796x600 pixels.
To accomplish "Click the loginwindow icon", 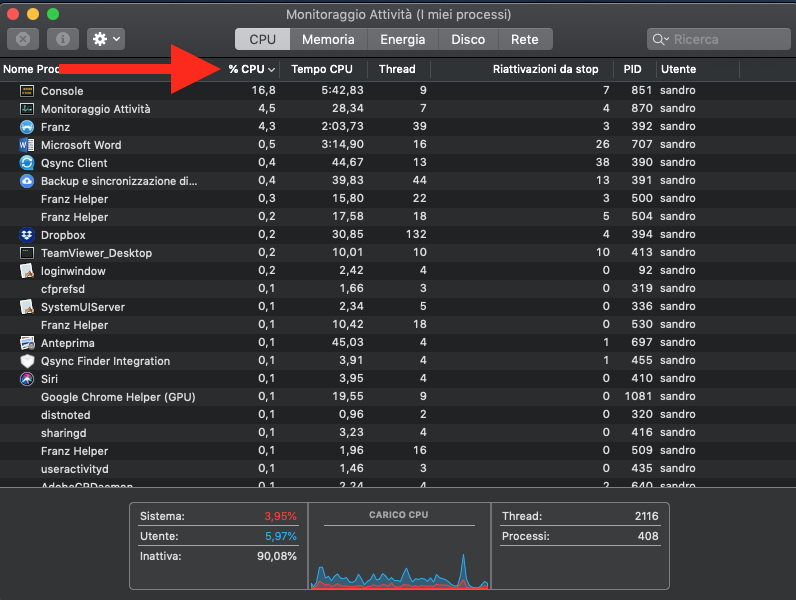I will click(26, 271).
